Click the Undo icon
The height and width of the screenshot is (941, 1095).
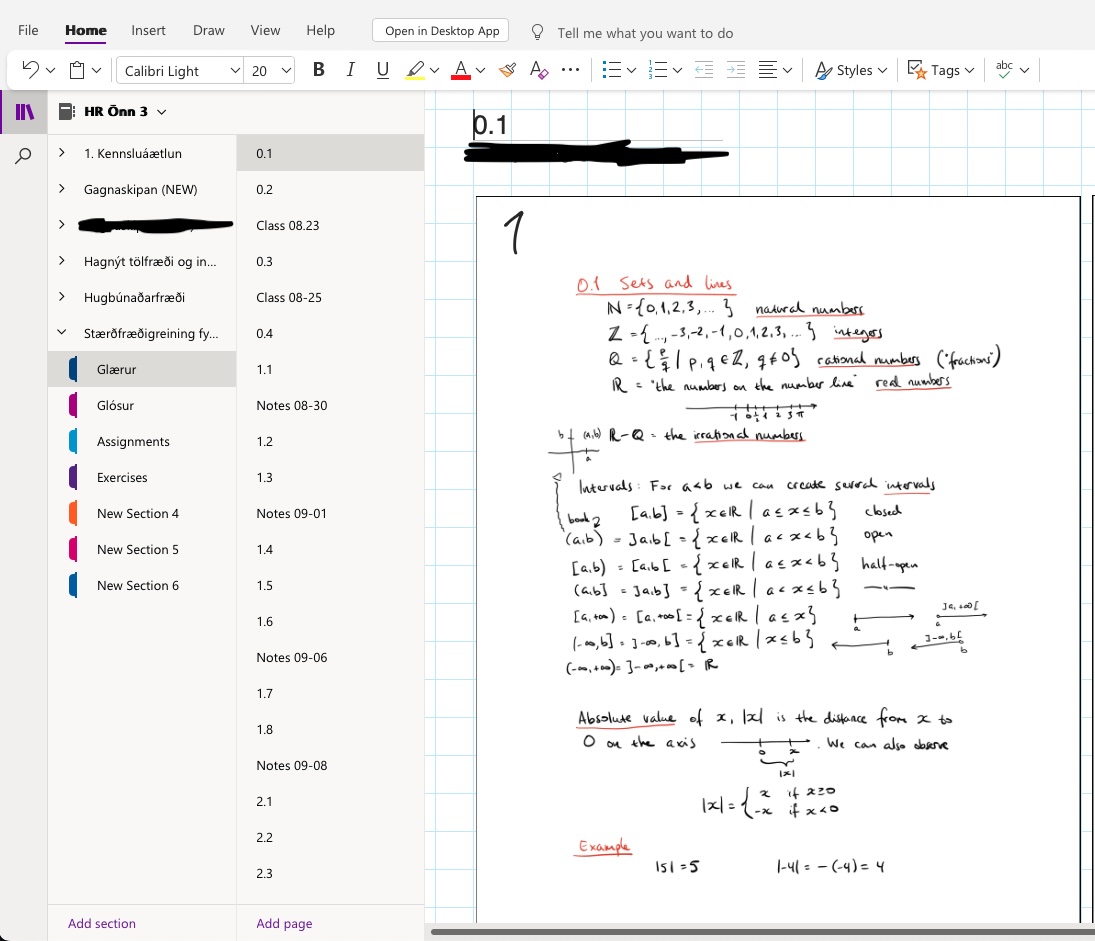click(x=29, y=70)
